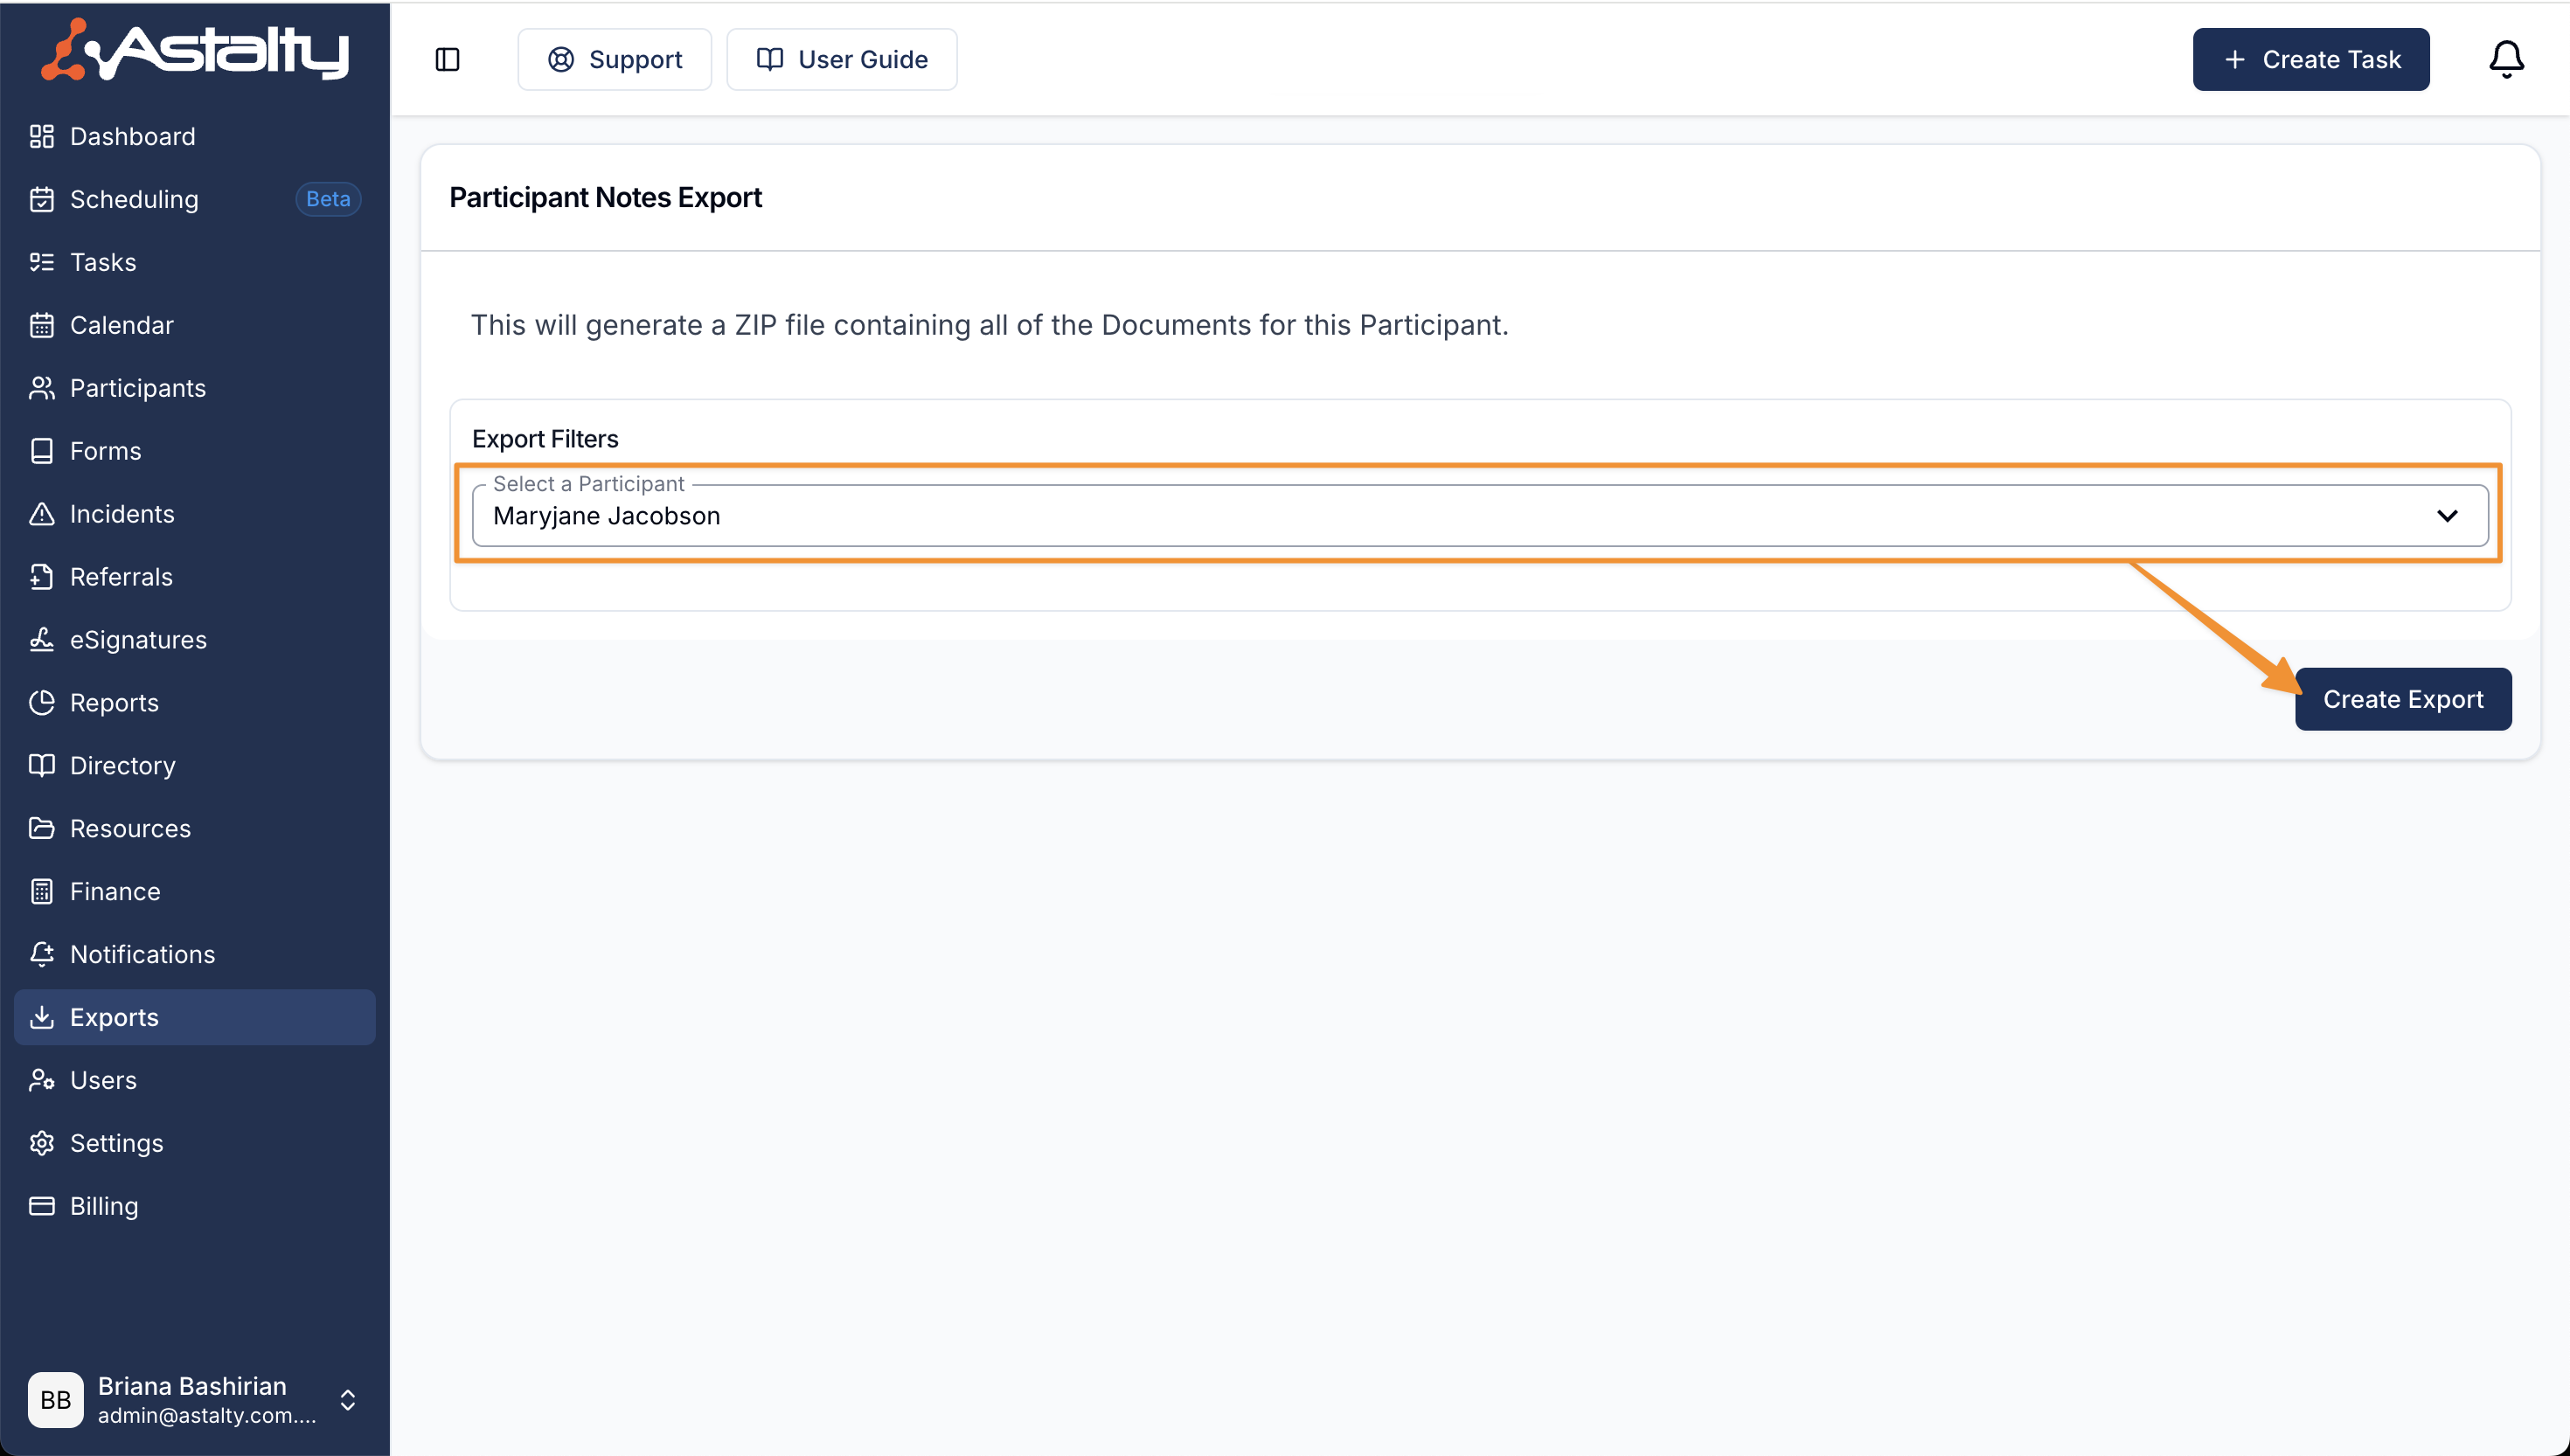
Task: Select Finance in the sidebar
Action: click(x=115, y=891)
